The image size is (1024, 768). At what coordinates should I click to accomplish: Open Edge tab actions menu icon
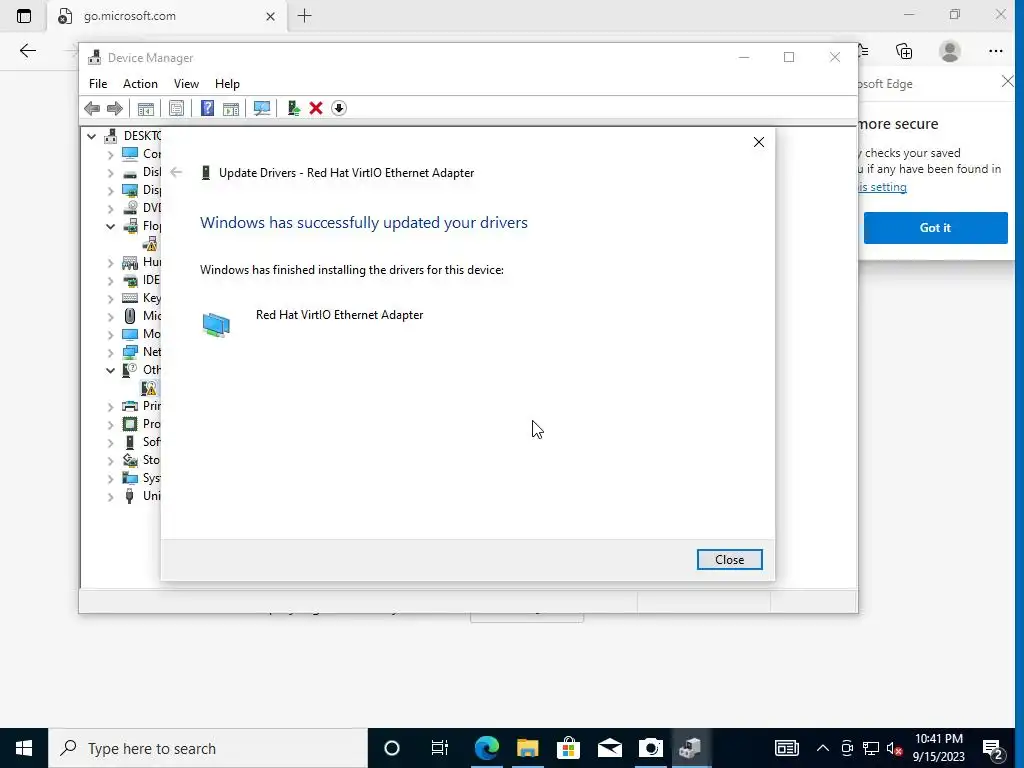tap(24, 16)
